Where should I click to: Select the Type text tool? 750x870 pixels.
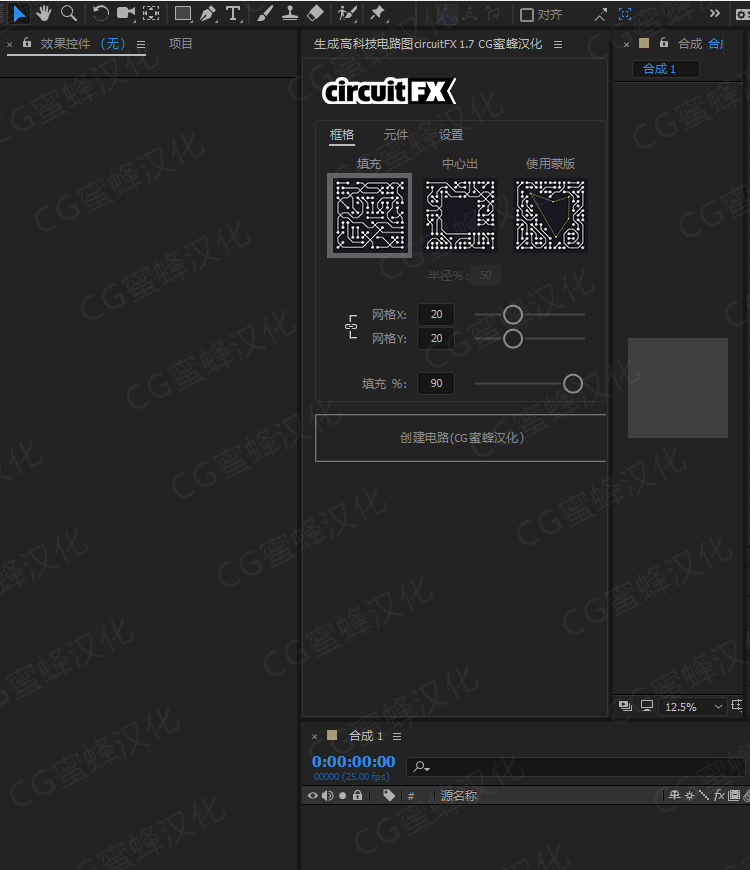tap(234, 14)
